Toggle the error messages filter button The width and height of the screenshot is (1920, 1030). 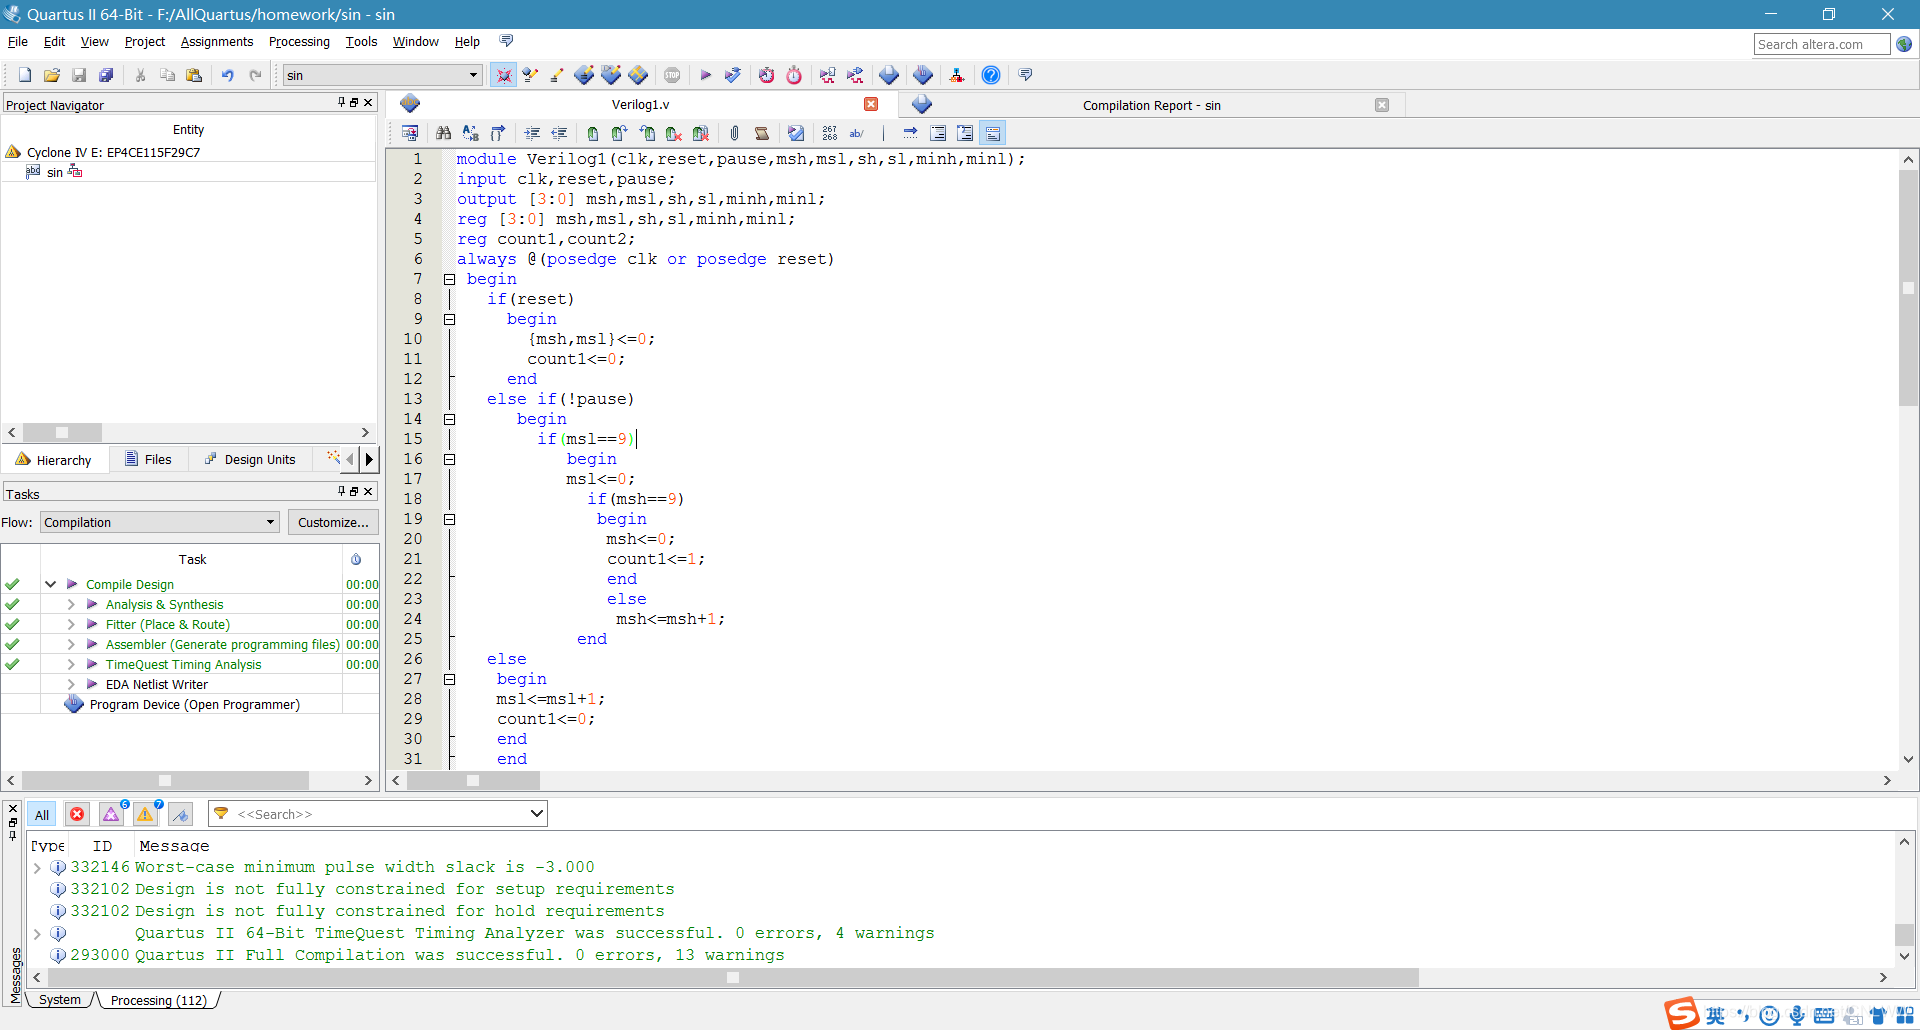point(77,815)
